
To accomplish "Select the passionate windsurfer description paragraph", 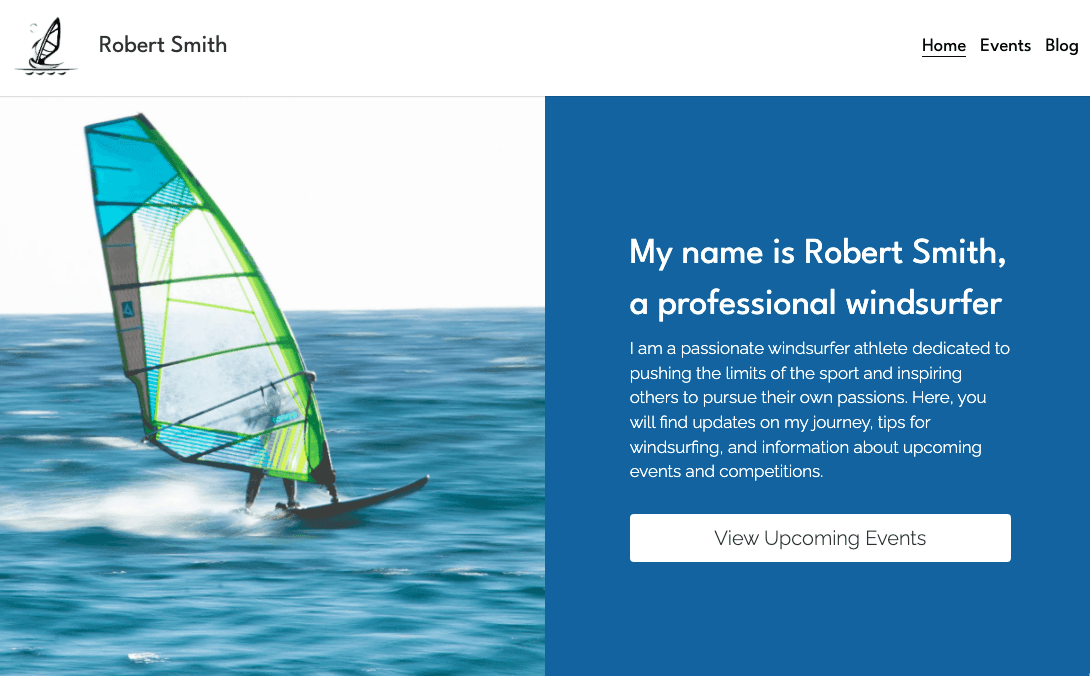I will pyautogui.click(x=818, y=410).
